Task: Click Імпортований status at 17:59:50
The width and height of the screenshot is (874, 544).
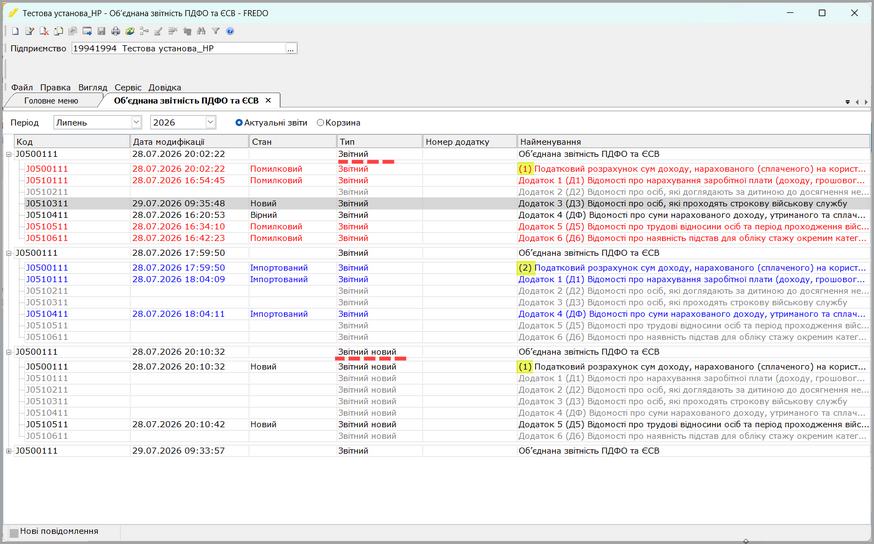Action: click(279, 268)
